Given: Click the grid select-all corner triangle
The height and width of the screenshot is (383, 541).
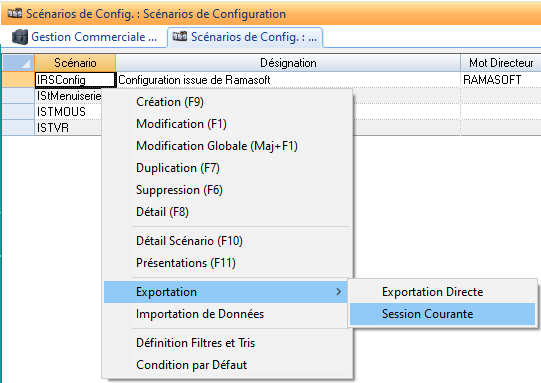Looking at the screenshot, I should click(26, 64).
